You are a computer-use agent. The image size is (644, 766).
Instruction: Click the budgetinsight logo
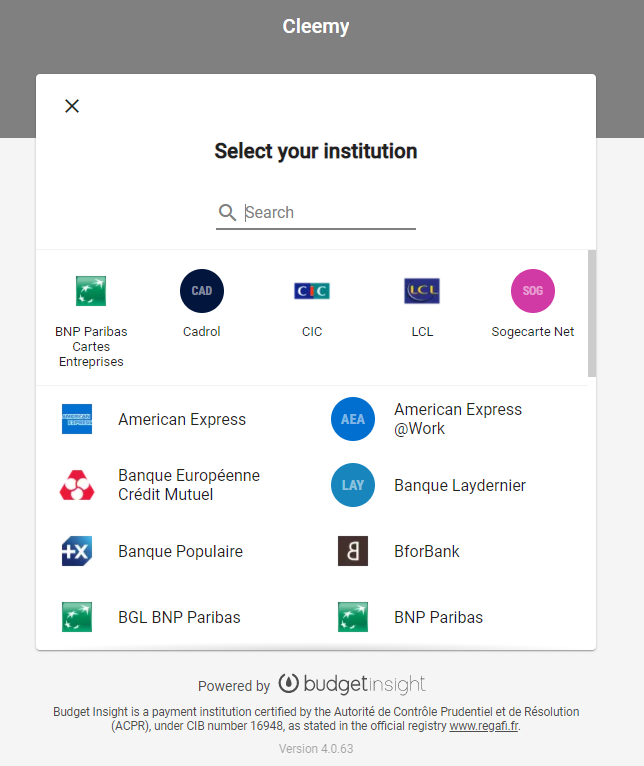click(x=352, y=684)
